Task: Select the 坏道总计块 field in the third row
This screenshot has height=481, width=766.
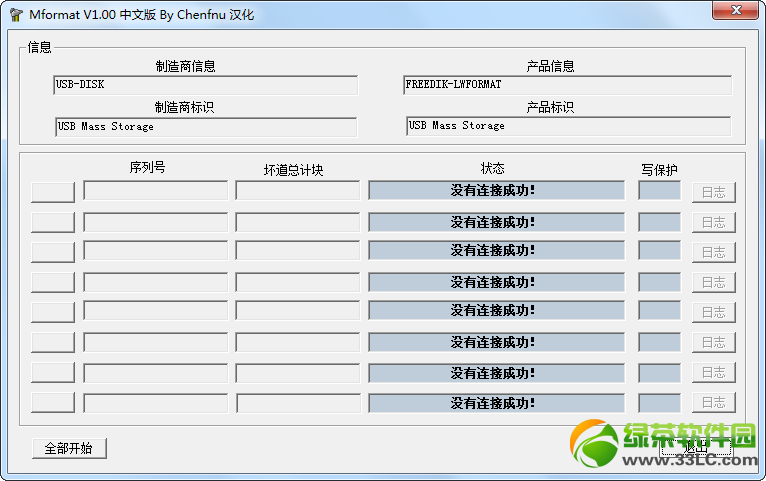Action: (x=298, y=251)
